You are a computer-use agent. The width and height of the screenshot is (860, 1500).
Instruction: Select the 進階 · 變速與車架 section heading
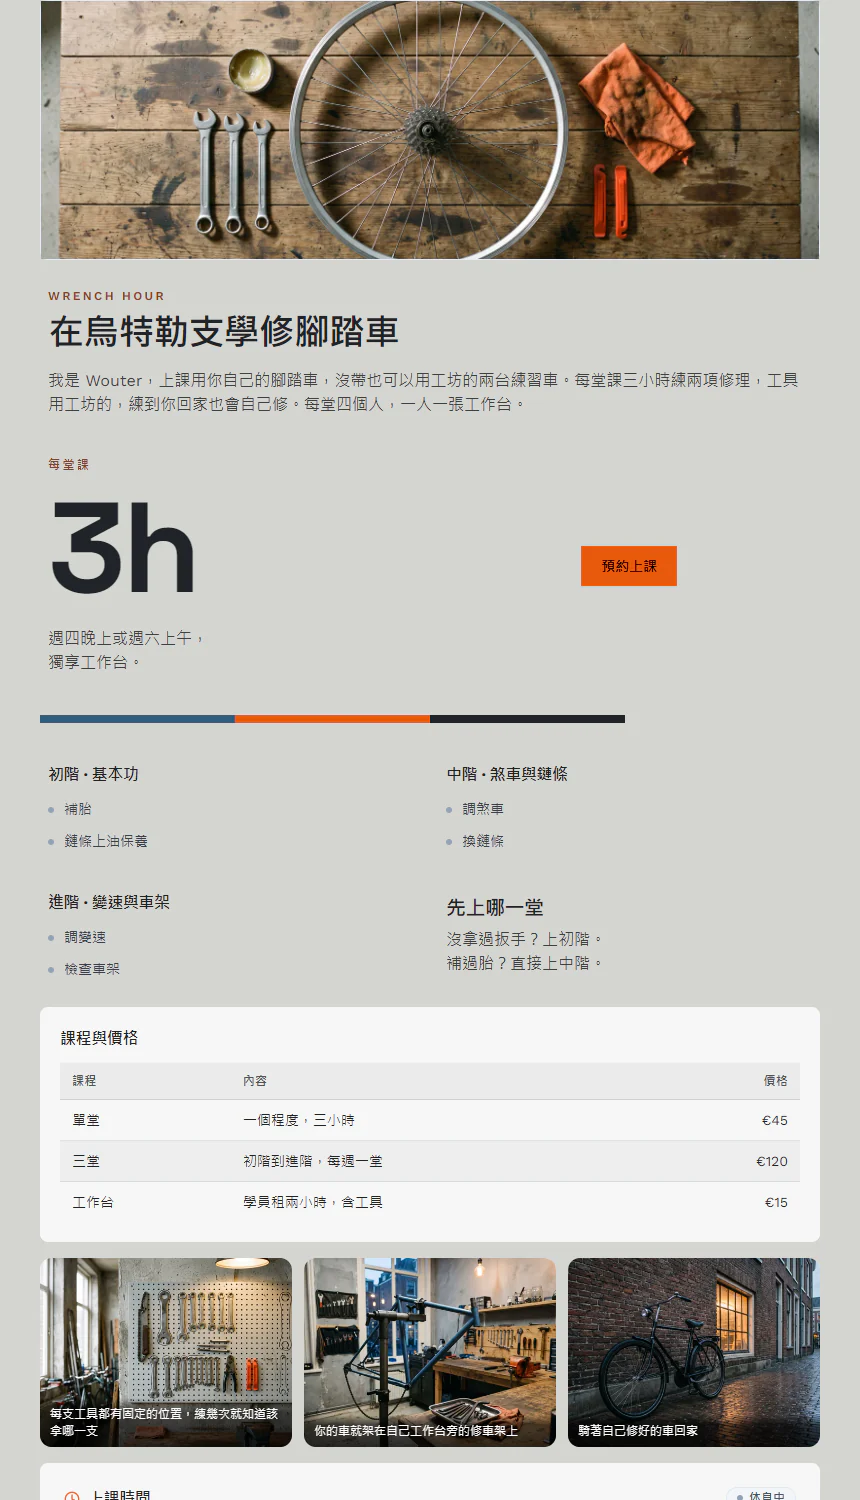[x=109, y=902]
